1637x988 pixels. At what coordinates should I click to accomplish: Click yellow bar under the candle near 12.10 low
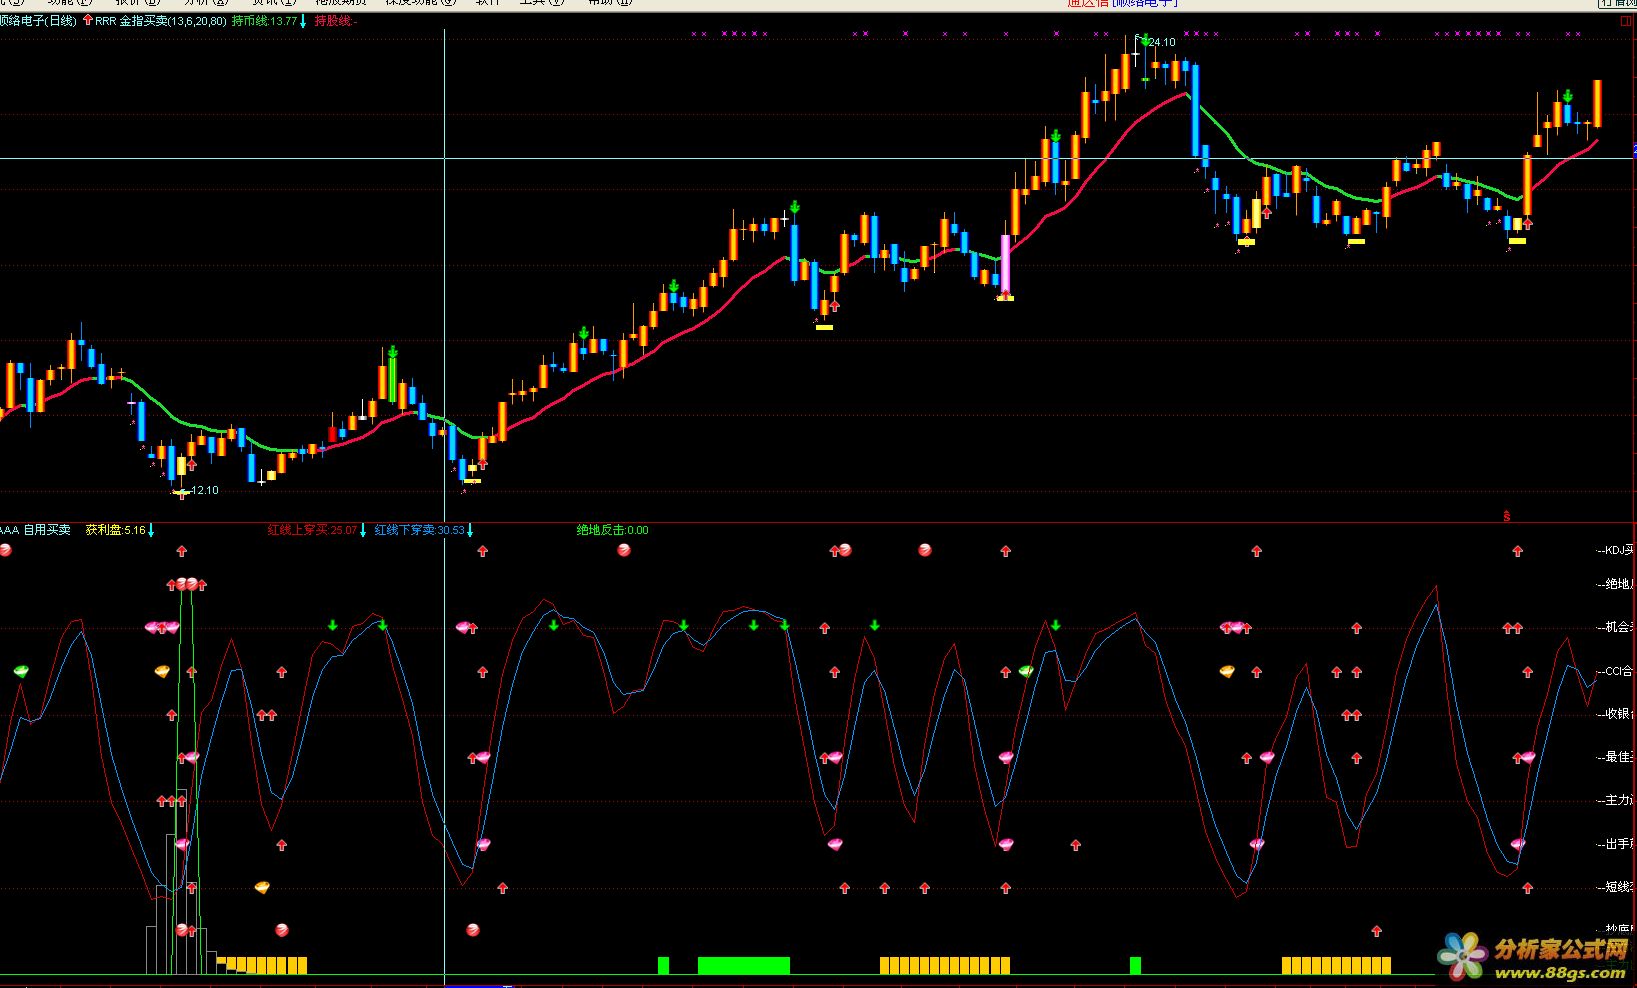(x=181, y=492)
